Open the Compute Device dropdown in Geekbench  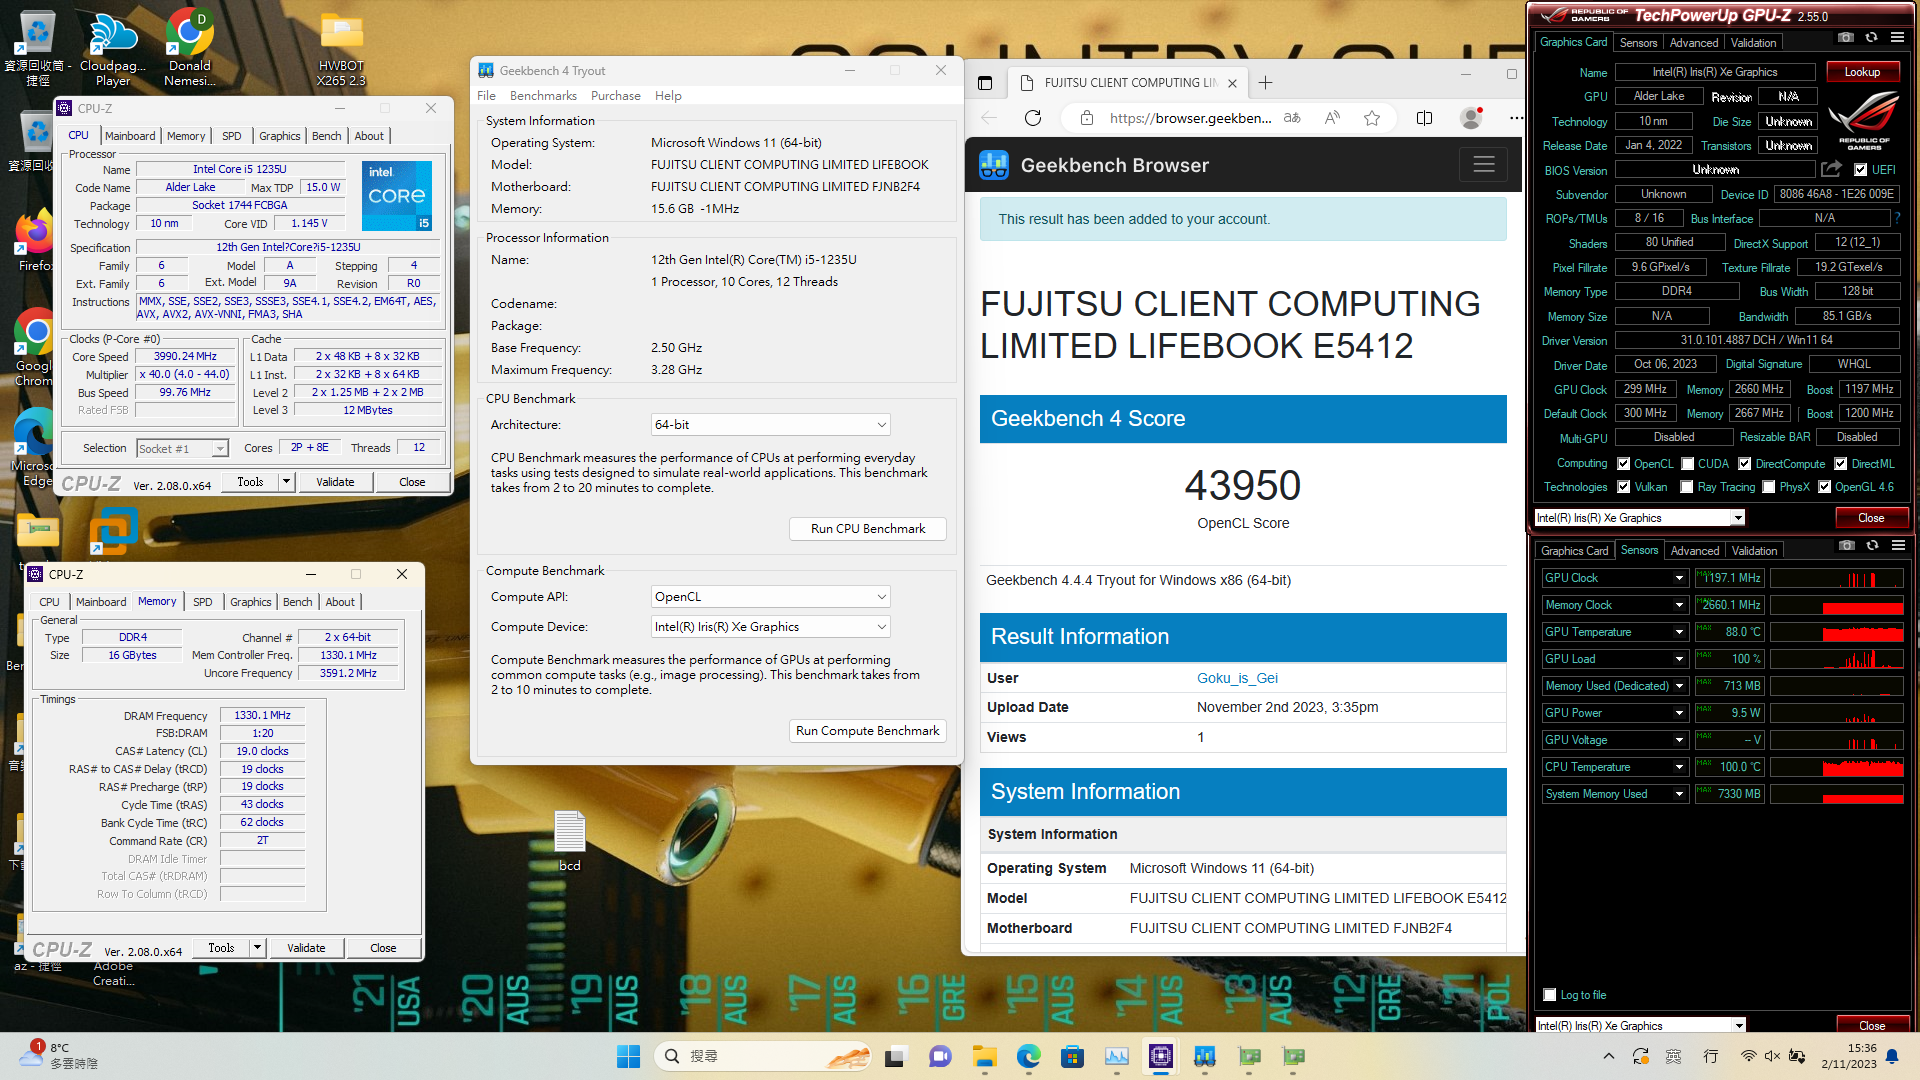[x=770, y=627]
